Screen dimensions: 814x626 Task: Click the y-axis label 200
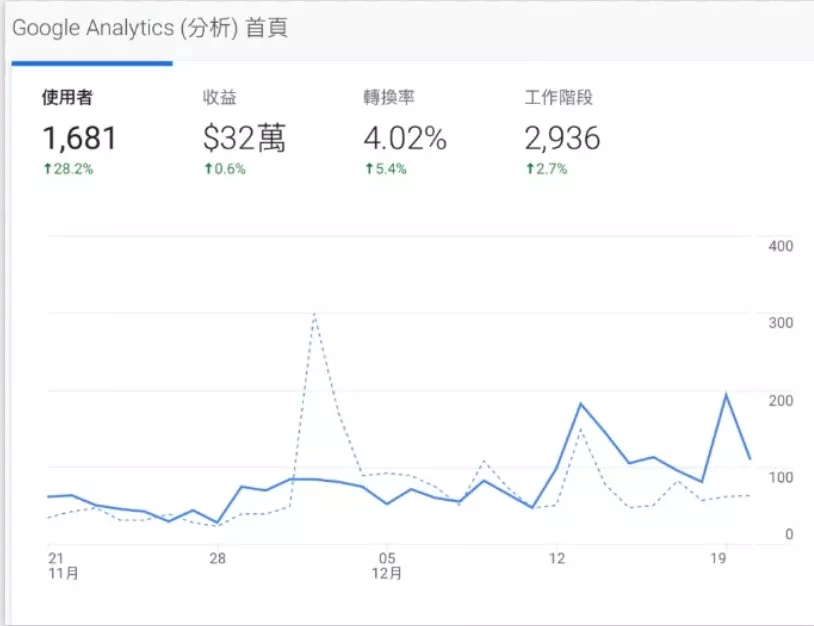pos(781,401)
